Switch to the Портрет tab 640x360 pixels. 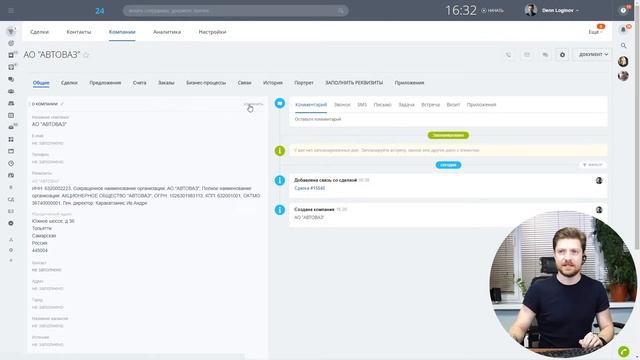[x=304, y=83]
